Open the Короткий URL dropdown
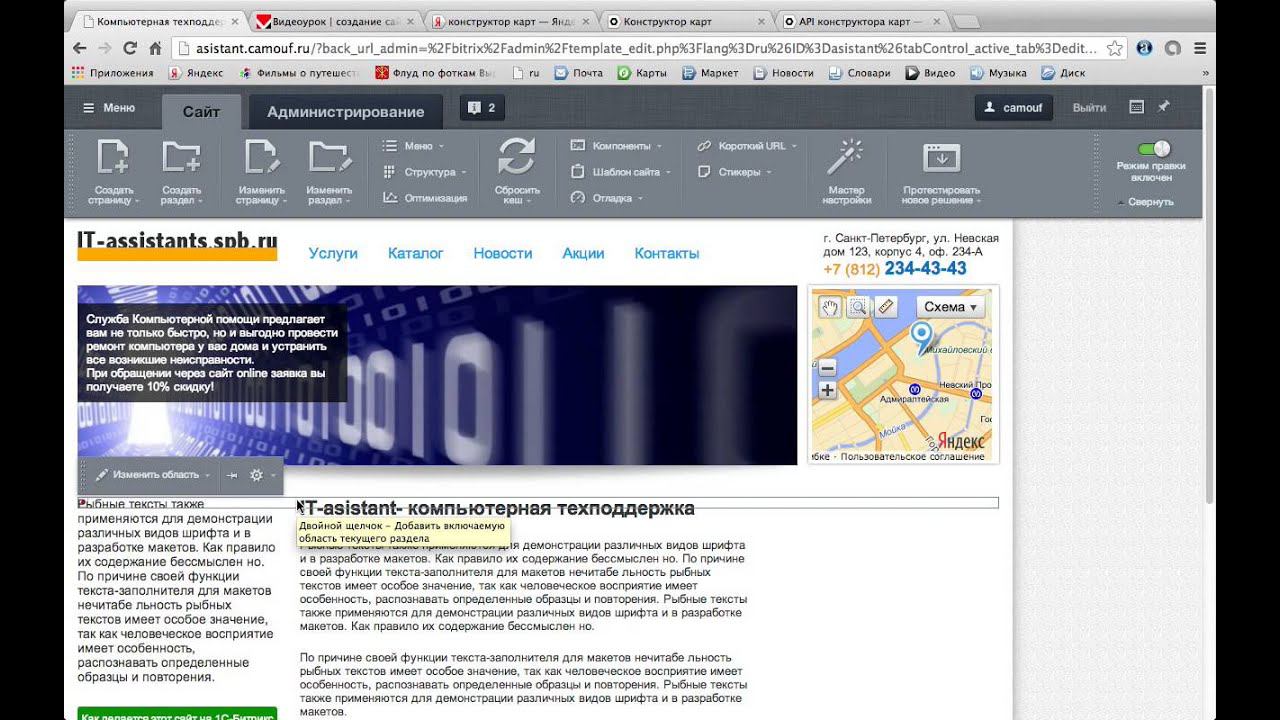 pyautogui.click(x=746, y=146)
